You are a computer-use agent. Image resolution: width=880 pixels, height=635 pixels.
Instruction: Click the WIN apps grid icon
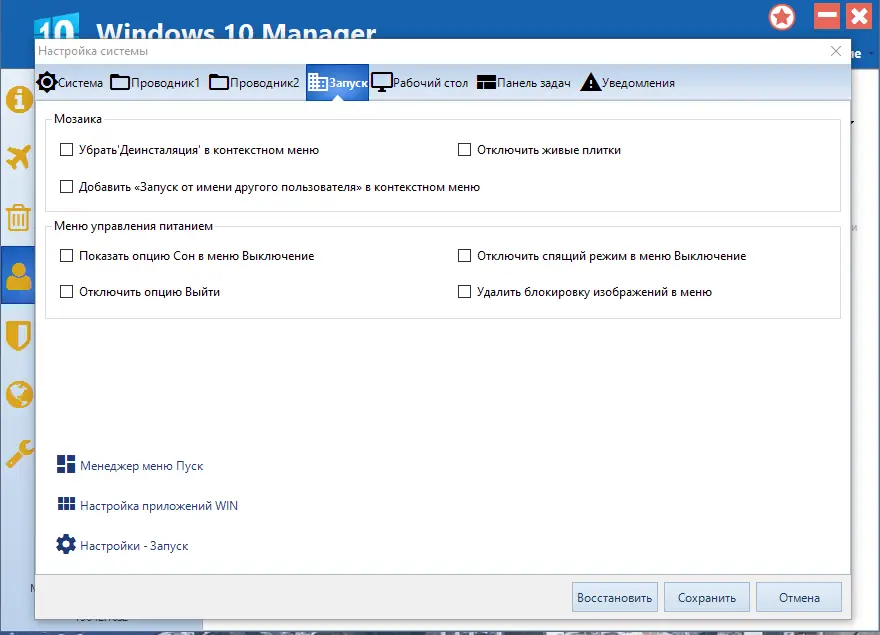[66, 504]
